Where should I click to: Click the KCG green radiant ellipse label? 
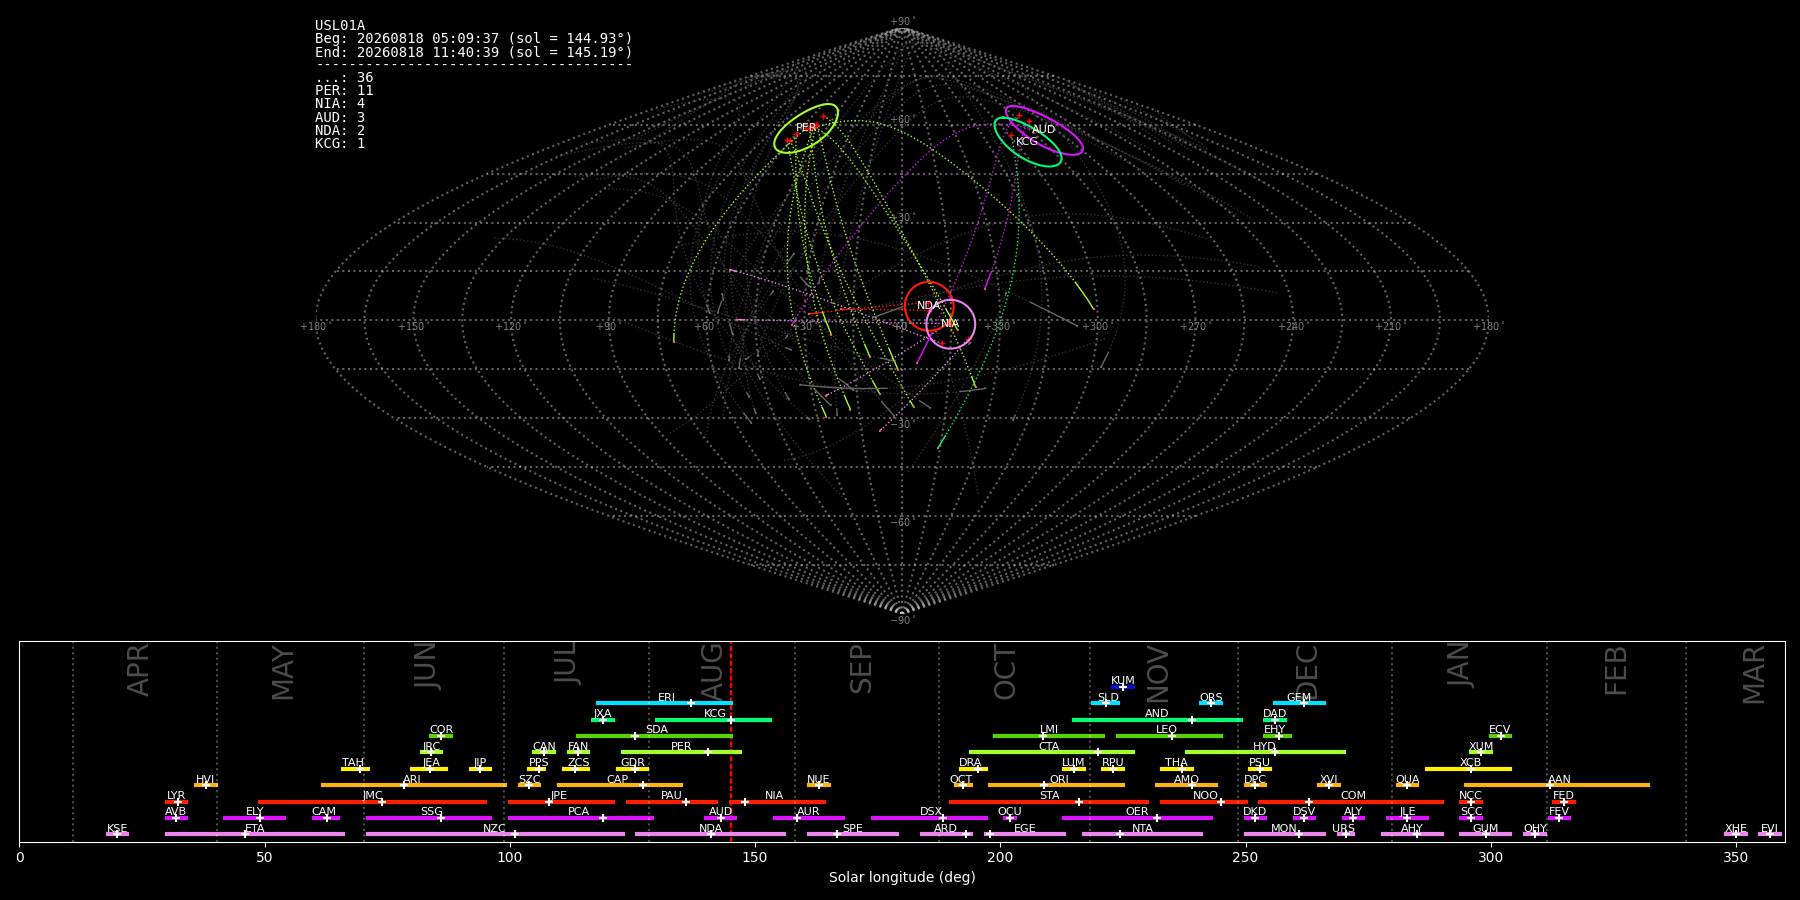click(x=1027, y=142)
